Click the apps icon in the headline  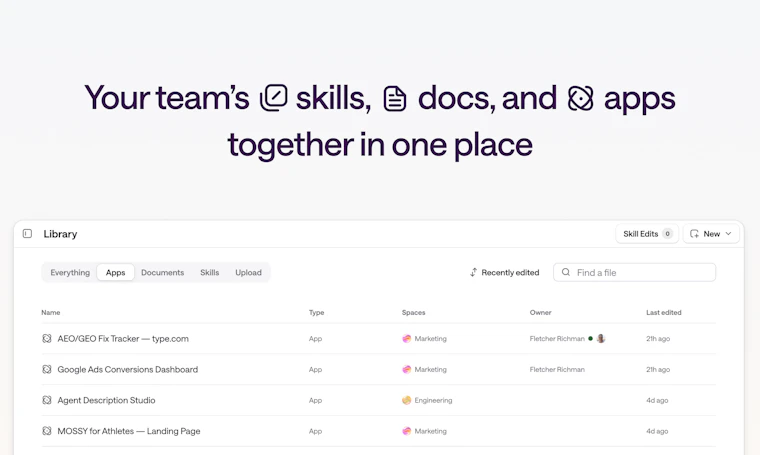(x=580, y=98)
